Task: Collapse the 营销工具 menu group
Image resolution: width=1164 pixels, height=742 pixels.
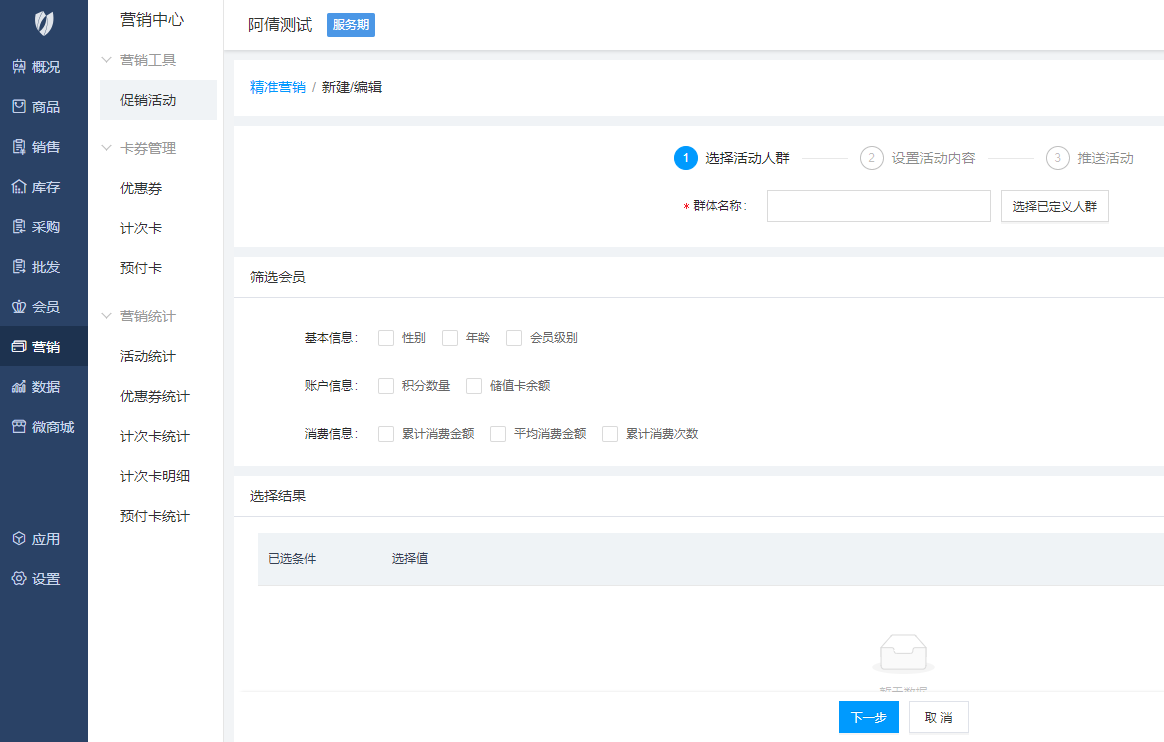Action: tap(107, 60)
